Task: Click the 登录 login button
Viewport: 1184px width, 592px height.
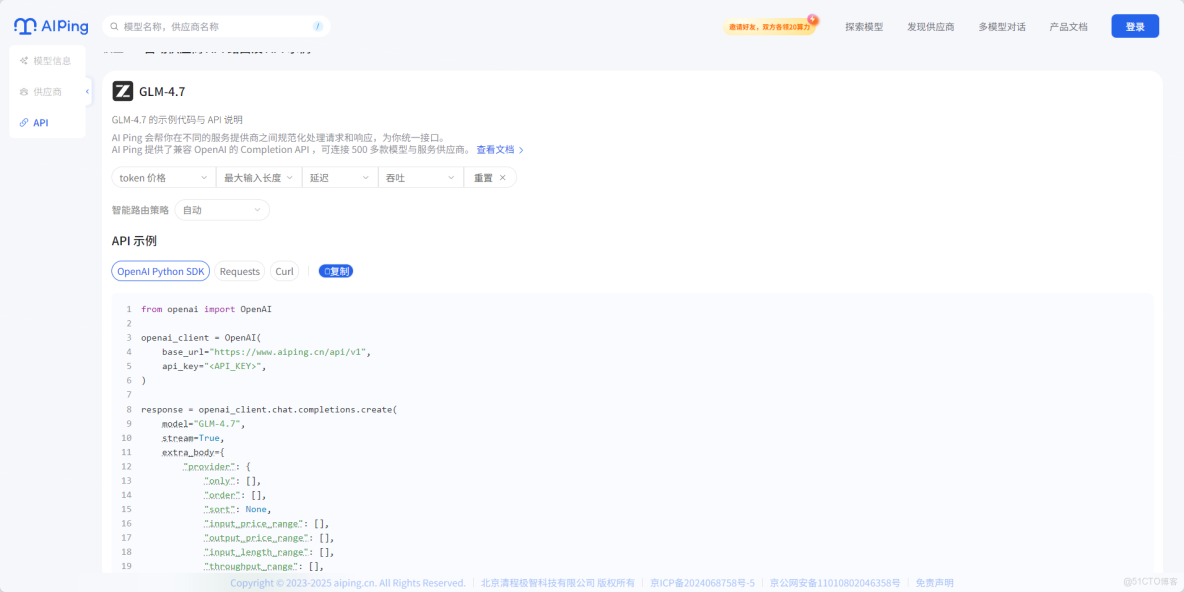Action: [x=1135, y=25]
